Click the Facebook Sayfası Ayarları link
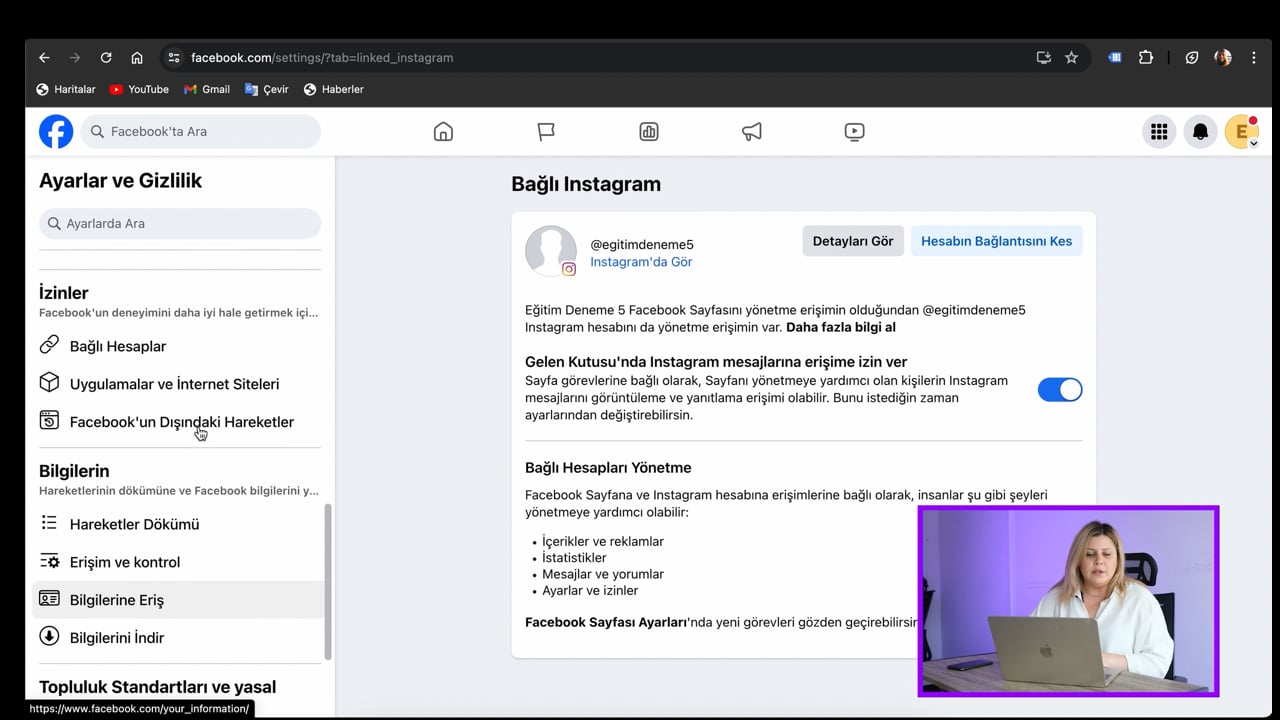The width and height of the screenshot is (1280, 720). pyautogui.click(x=605, y=622)
